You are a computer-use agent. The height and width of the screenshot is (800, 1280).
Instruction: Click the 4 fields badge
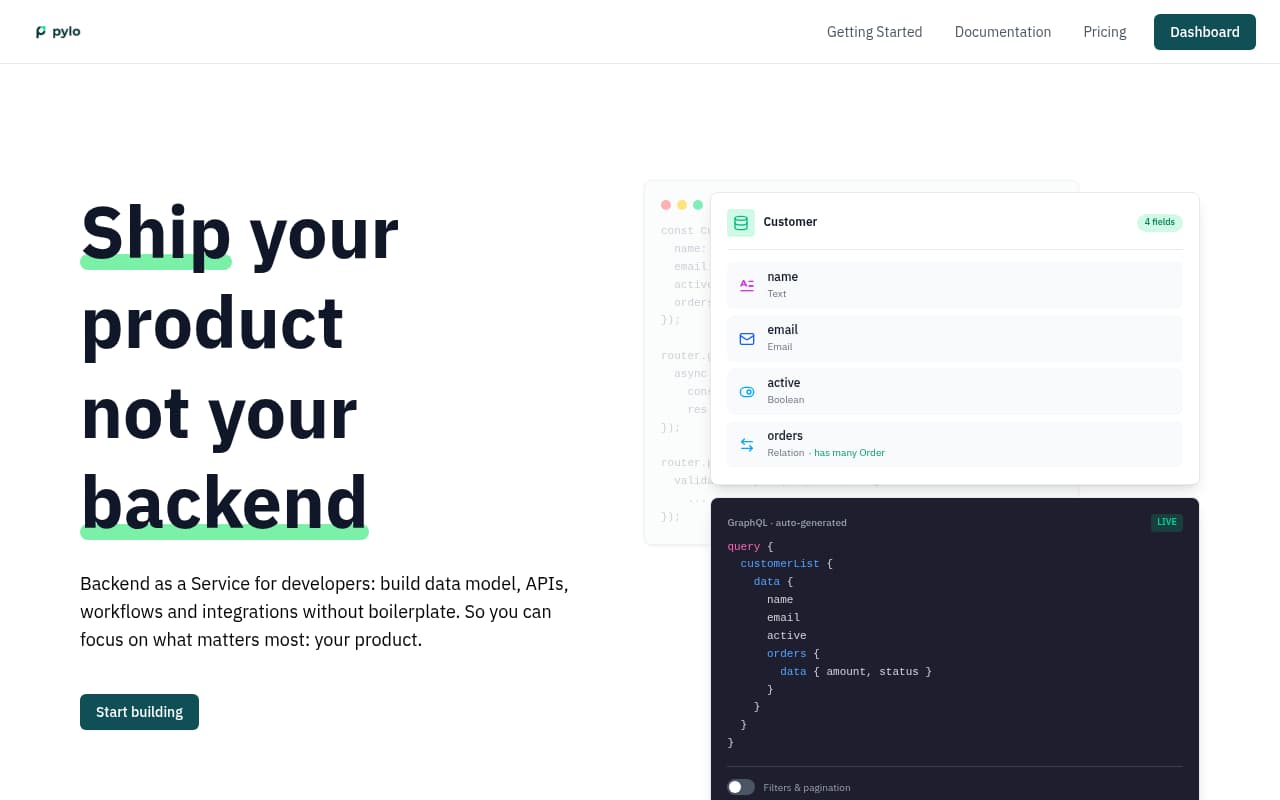pos(1160,222)
